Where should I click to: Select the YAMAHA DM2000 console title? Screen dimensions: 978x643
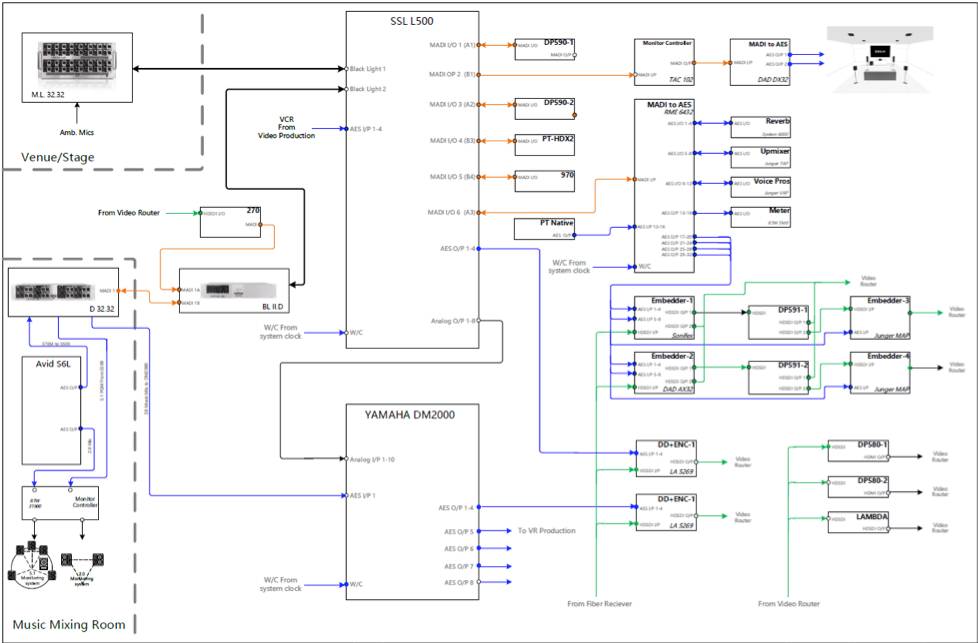[x=410, y=415]
